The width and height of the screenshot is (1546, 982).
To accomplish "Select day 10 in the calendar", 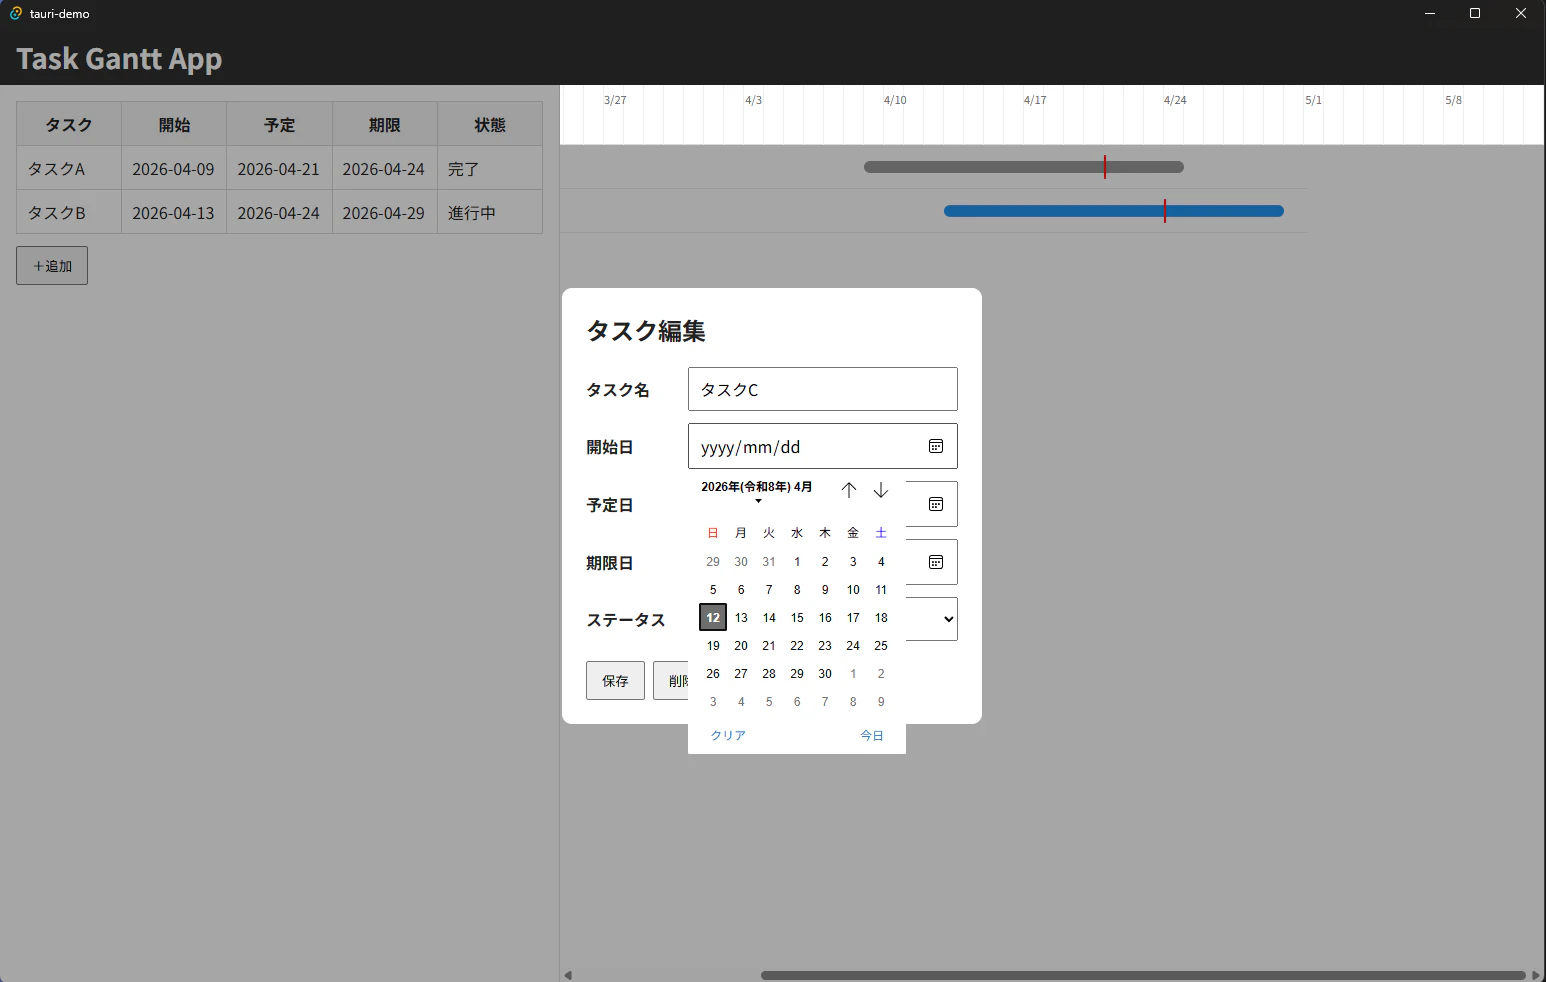I will (x=853, y=590).
